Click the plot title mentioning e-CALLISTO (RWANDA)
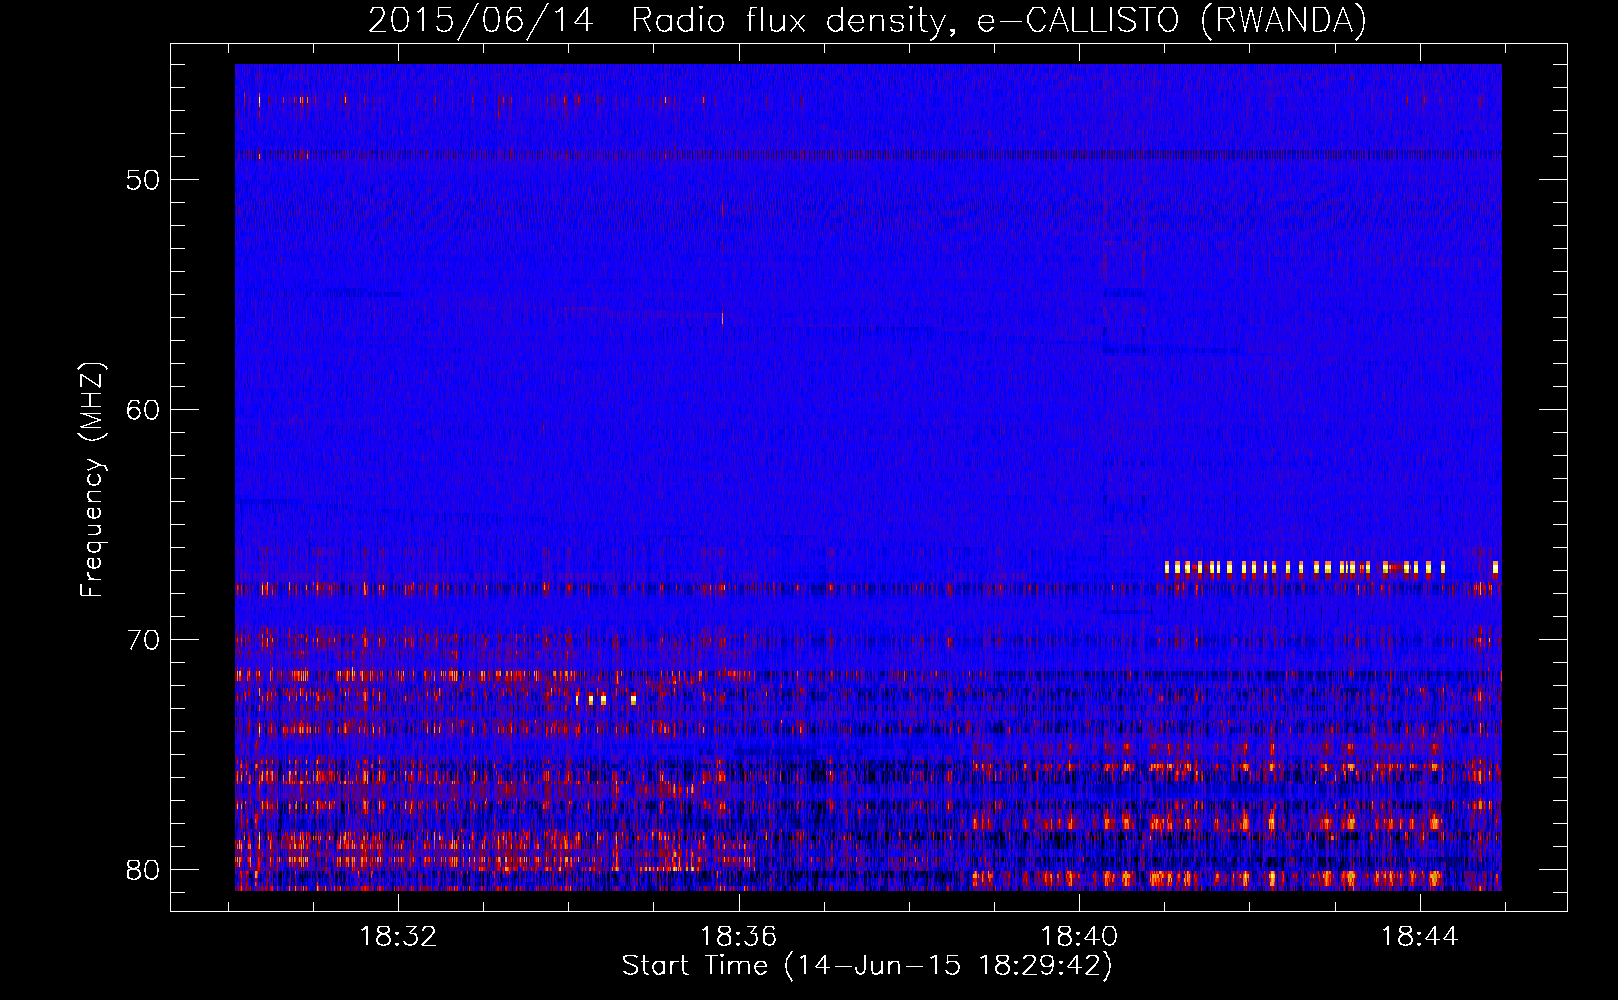Image resolution: width=1618 pixels, height=1000 pixels. 867,20
